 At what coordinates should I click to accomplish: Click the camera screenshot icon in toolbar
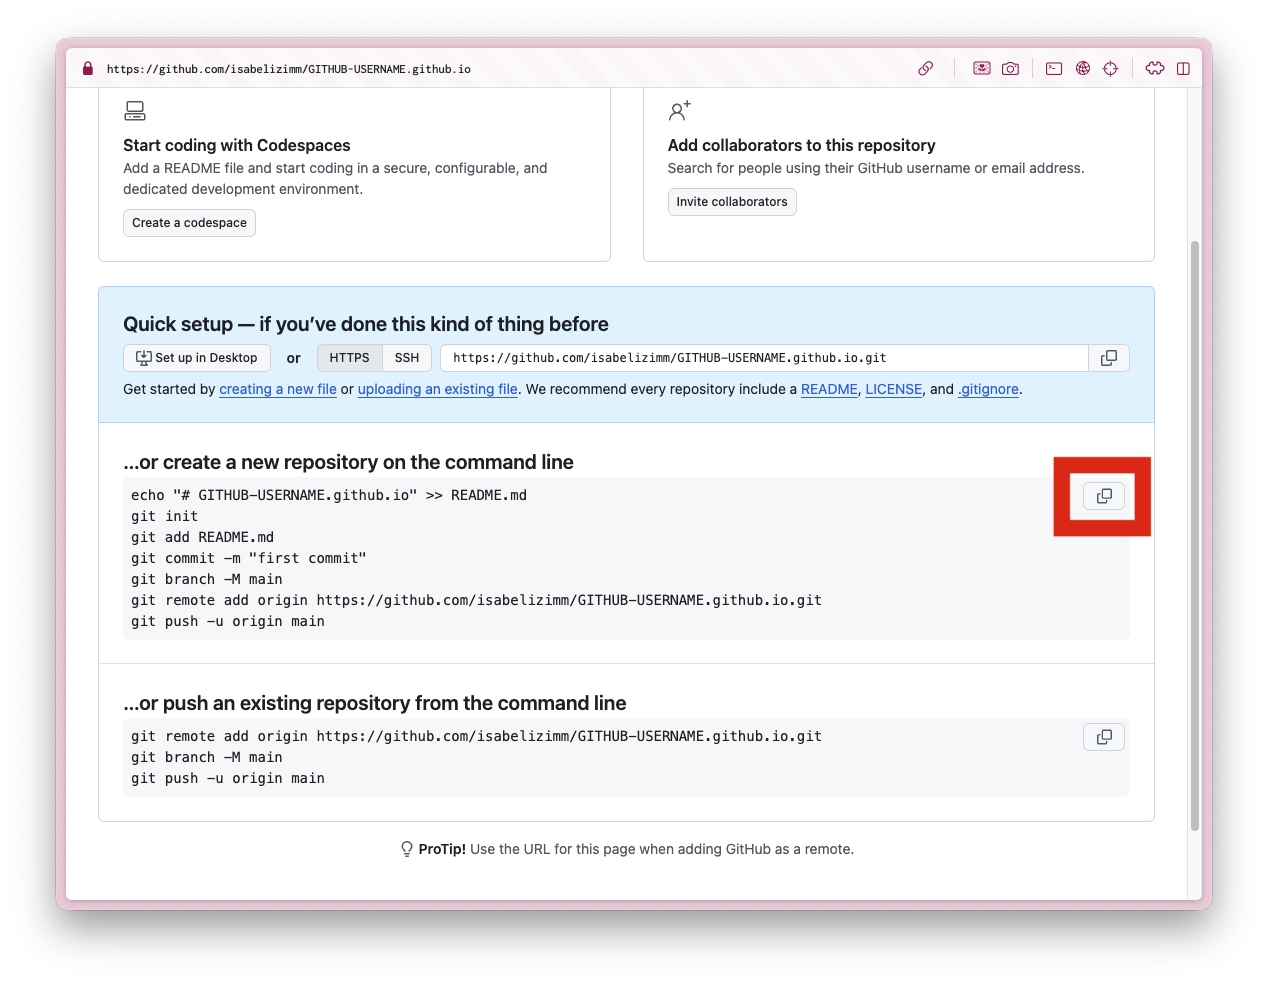click(1010, 69)
